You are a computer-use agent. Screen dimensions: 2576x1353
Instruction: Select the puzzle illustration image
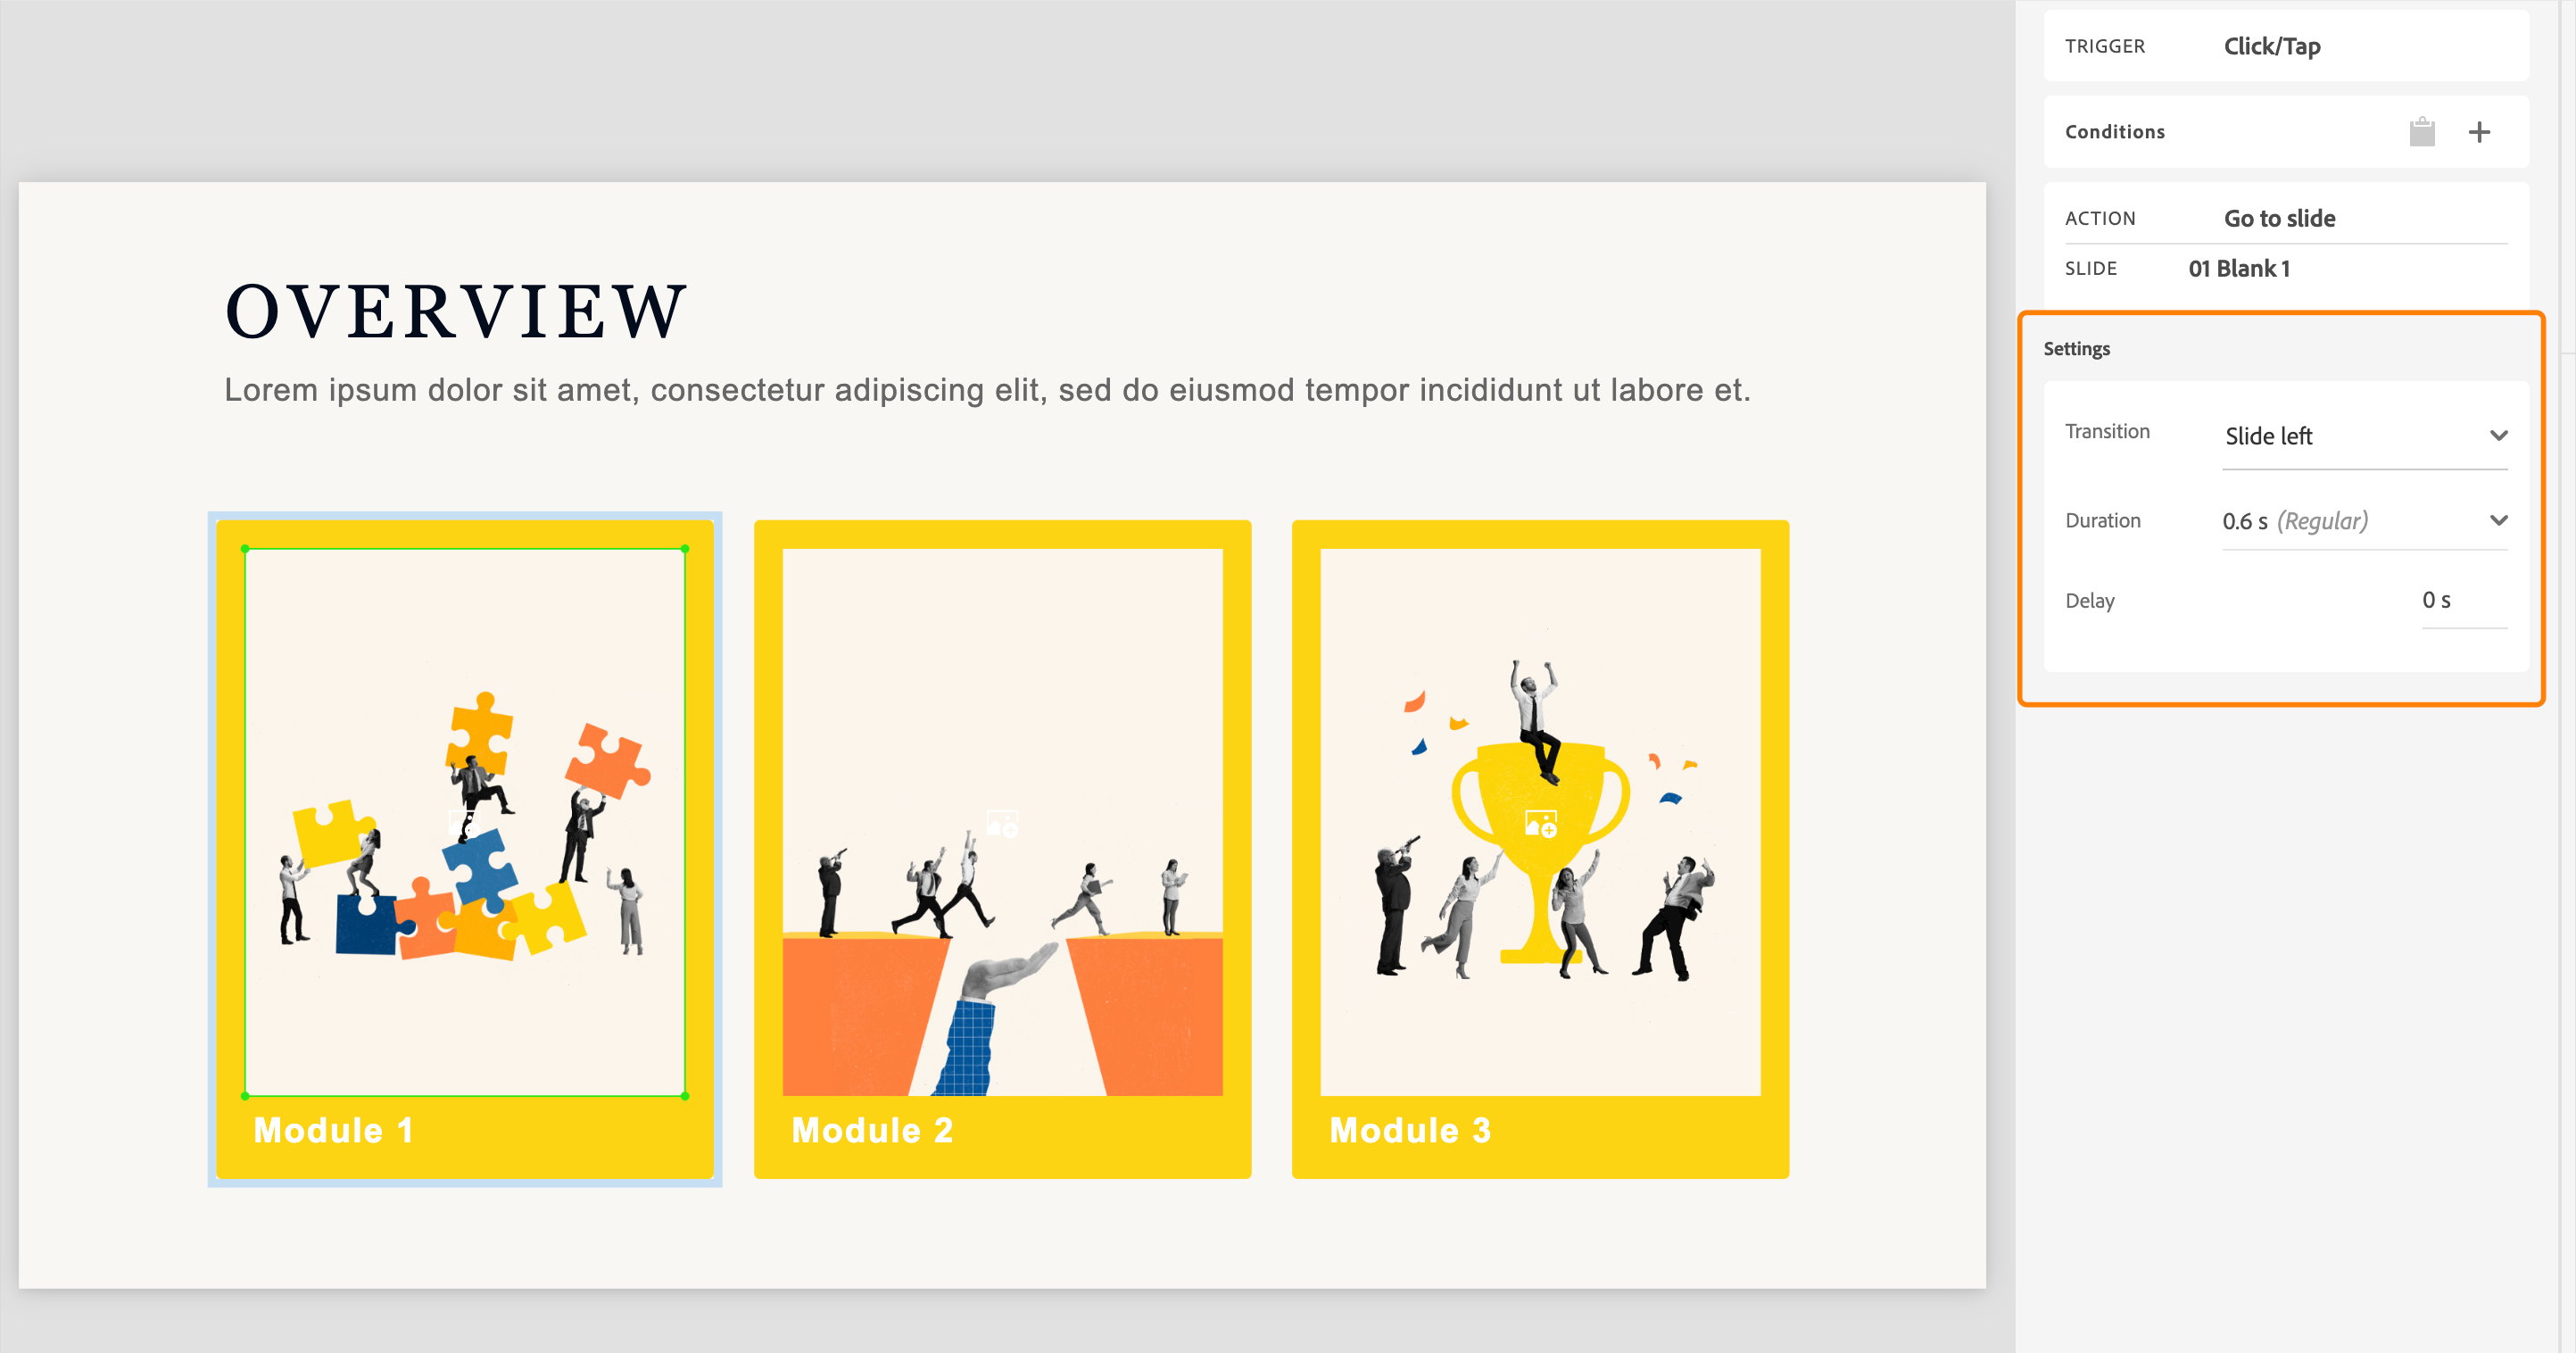tap(465, 822)
